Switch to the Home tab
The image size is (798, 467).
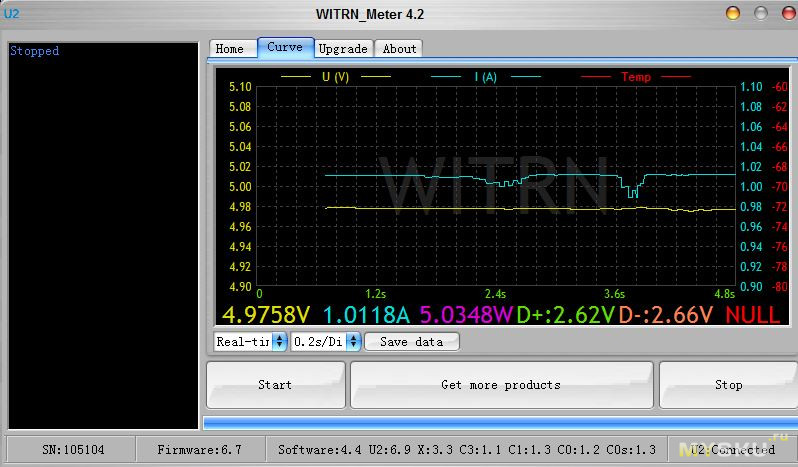pyautogui.click(x=232, y=49)
